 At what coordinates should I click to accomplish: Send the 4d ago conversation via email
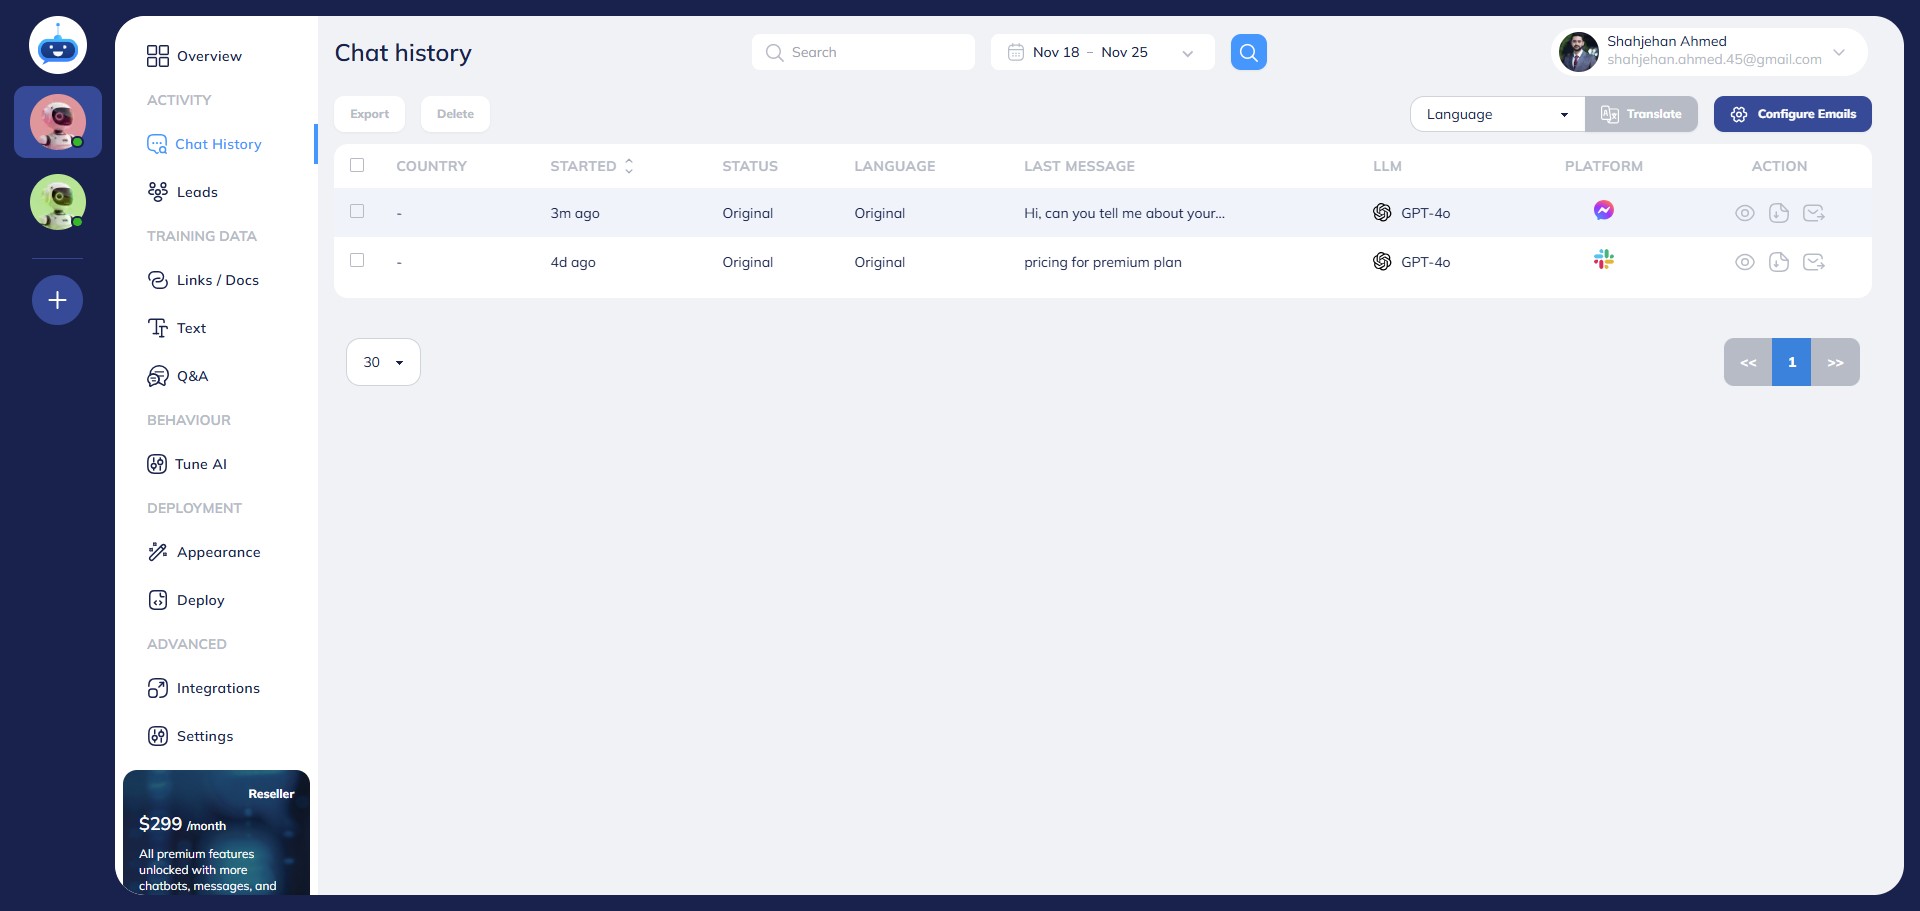point(1814,262)
